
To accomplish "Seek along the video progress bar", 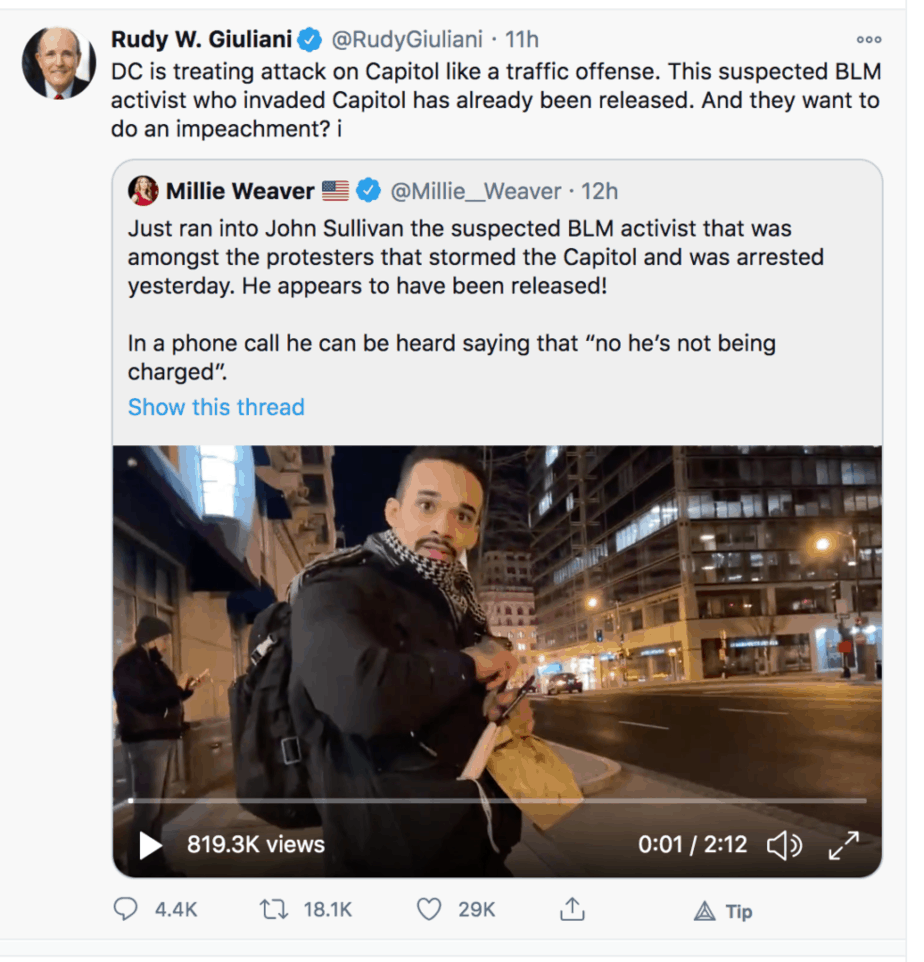I will coord(497,800).
